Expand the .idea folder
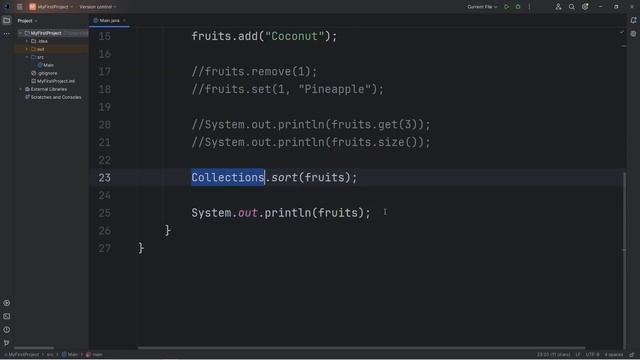This screenshot has height=360, width=640. click(27, 41)
